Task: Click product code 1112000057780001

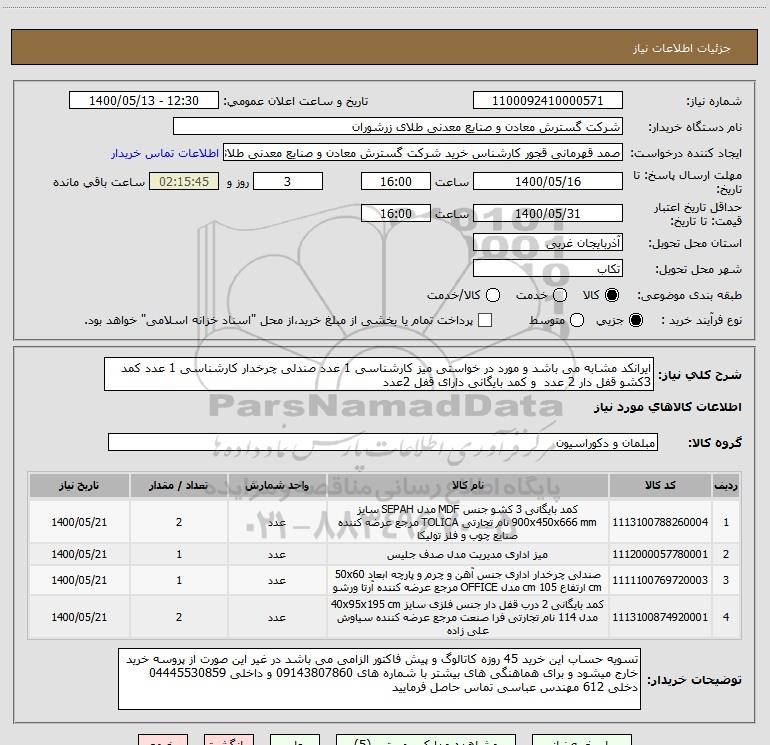Action: 660,554
